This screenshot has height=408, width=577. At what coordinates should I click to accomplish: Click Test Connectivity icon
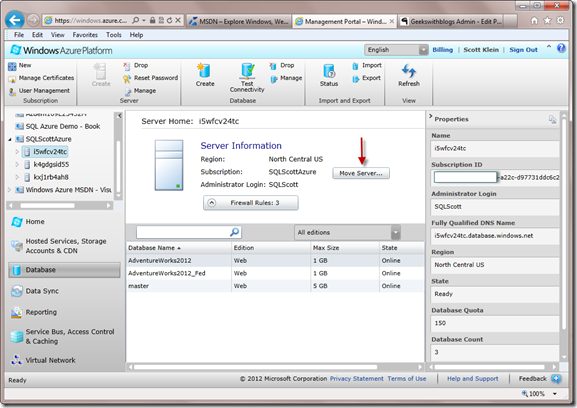point(247,71)
